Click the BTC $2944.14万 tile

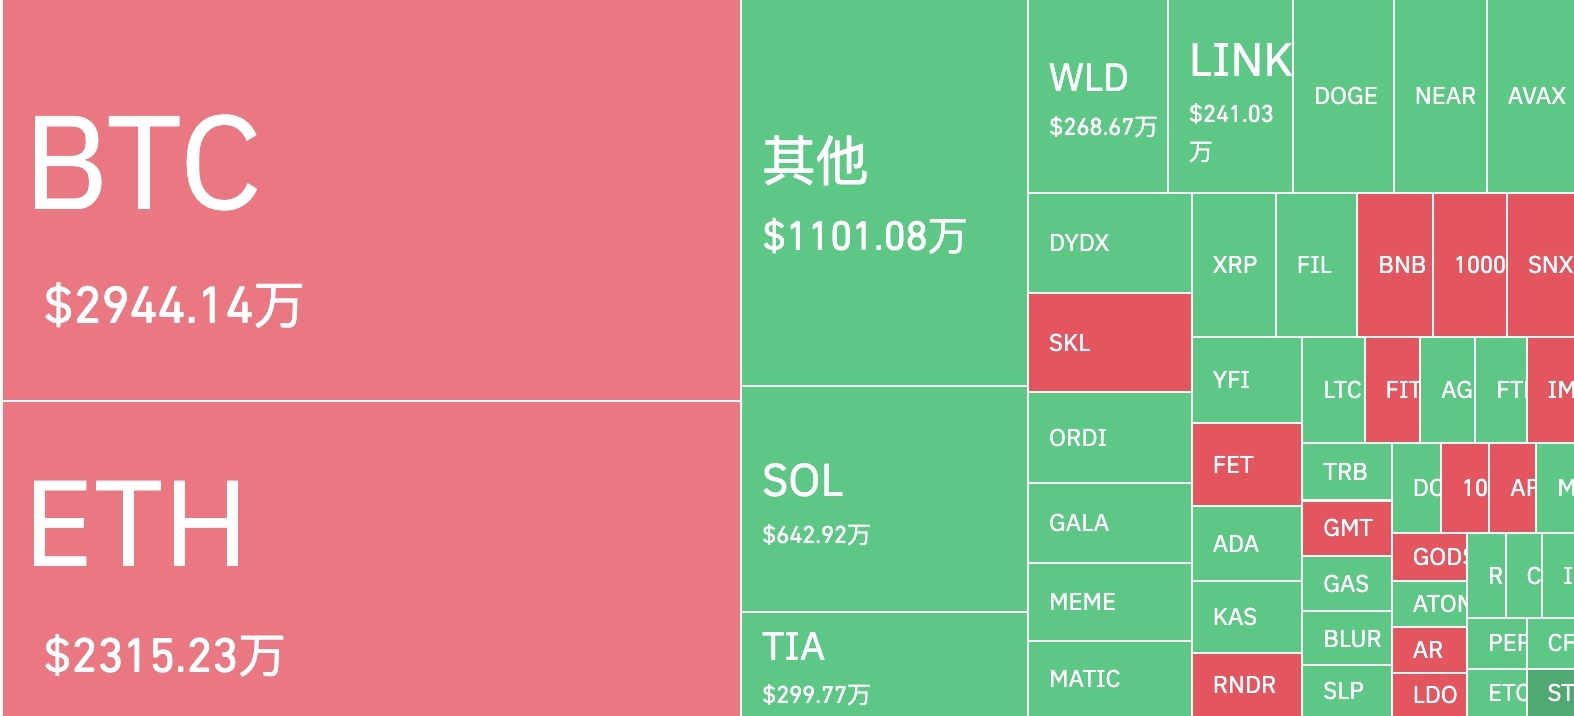(x=371, y=200)
